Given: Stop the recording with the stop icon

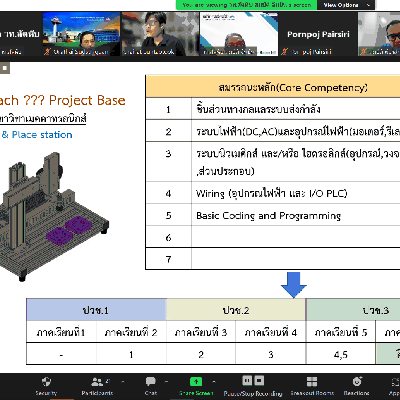Looking at the screenshot, I should point(260,380).
